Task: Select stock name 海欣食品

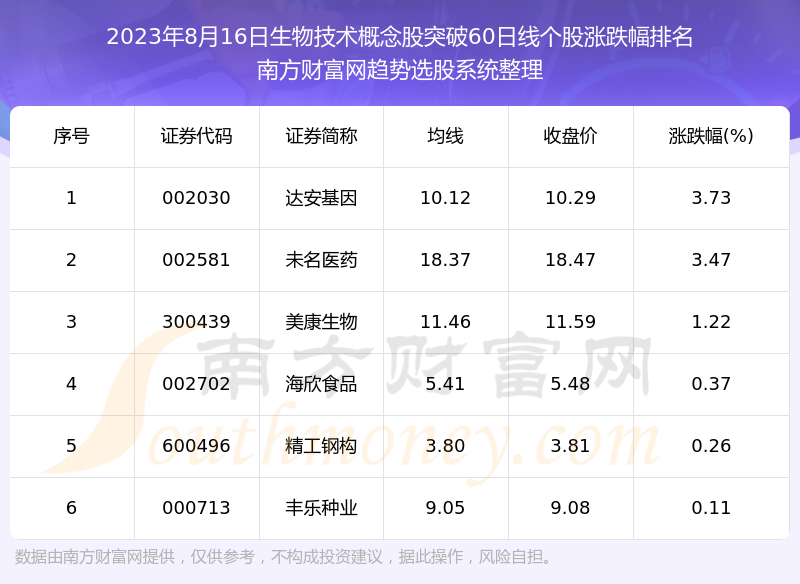Action: pyautogui.click(x=321, y=384)
